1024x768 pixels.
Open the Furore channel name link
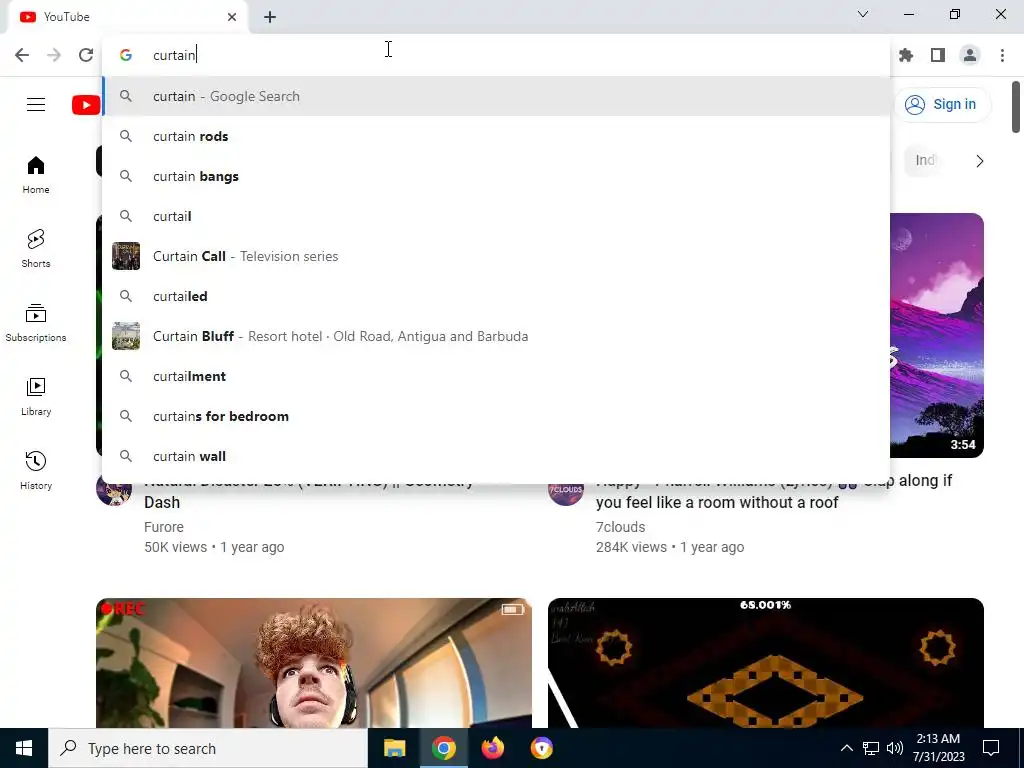pyautogui.click(x=164, y=527)
